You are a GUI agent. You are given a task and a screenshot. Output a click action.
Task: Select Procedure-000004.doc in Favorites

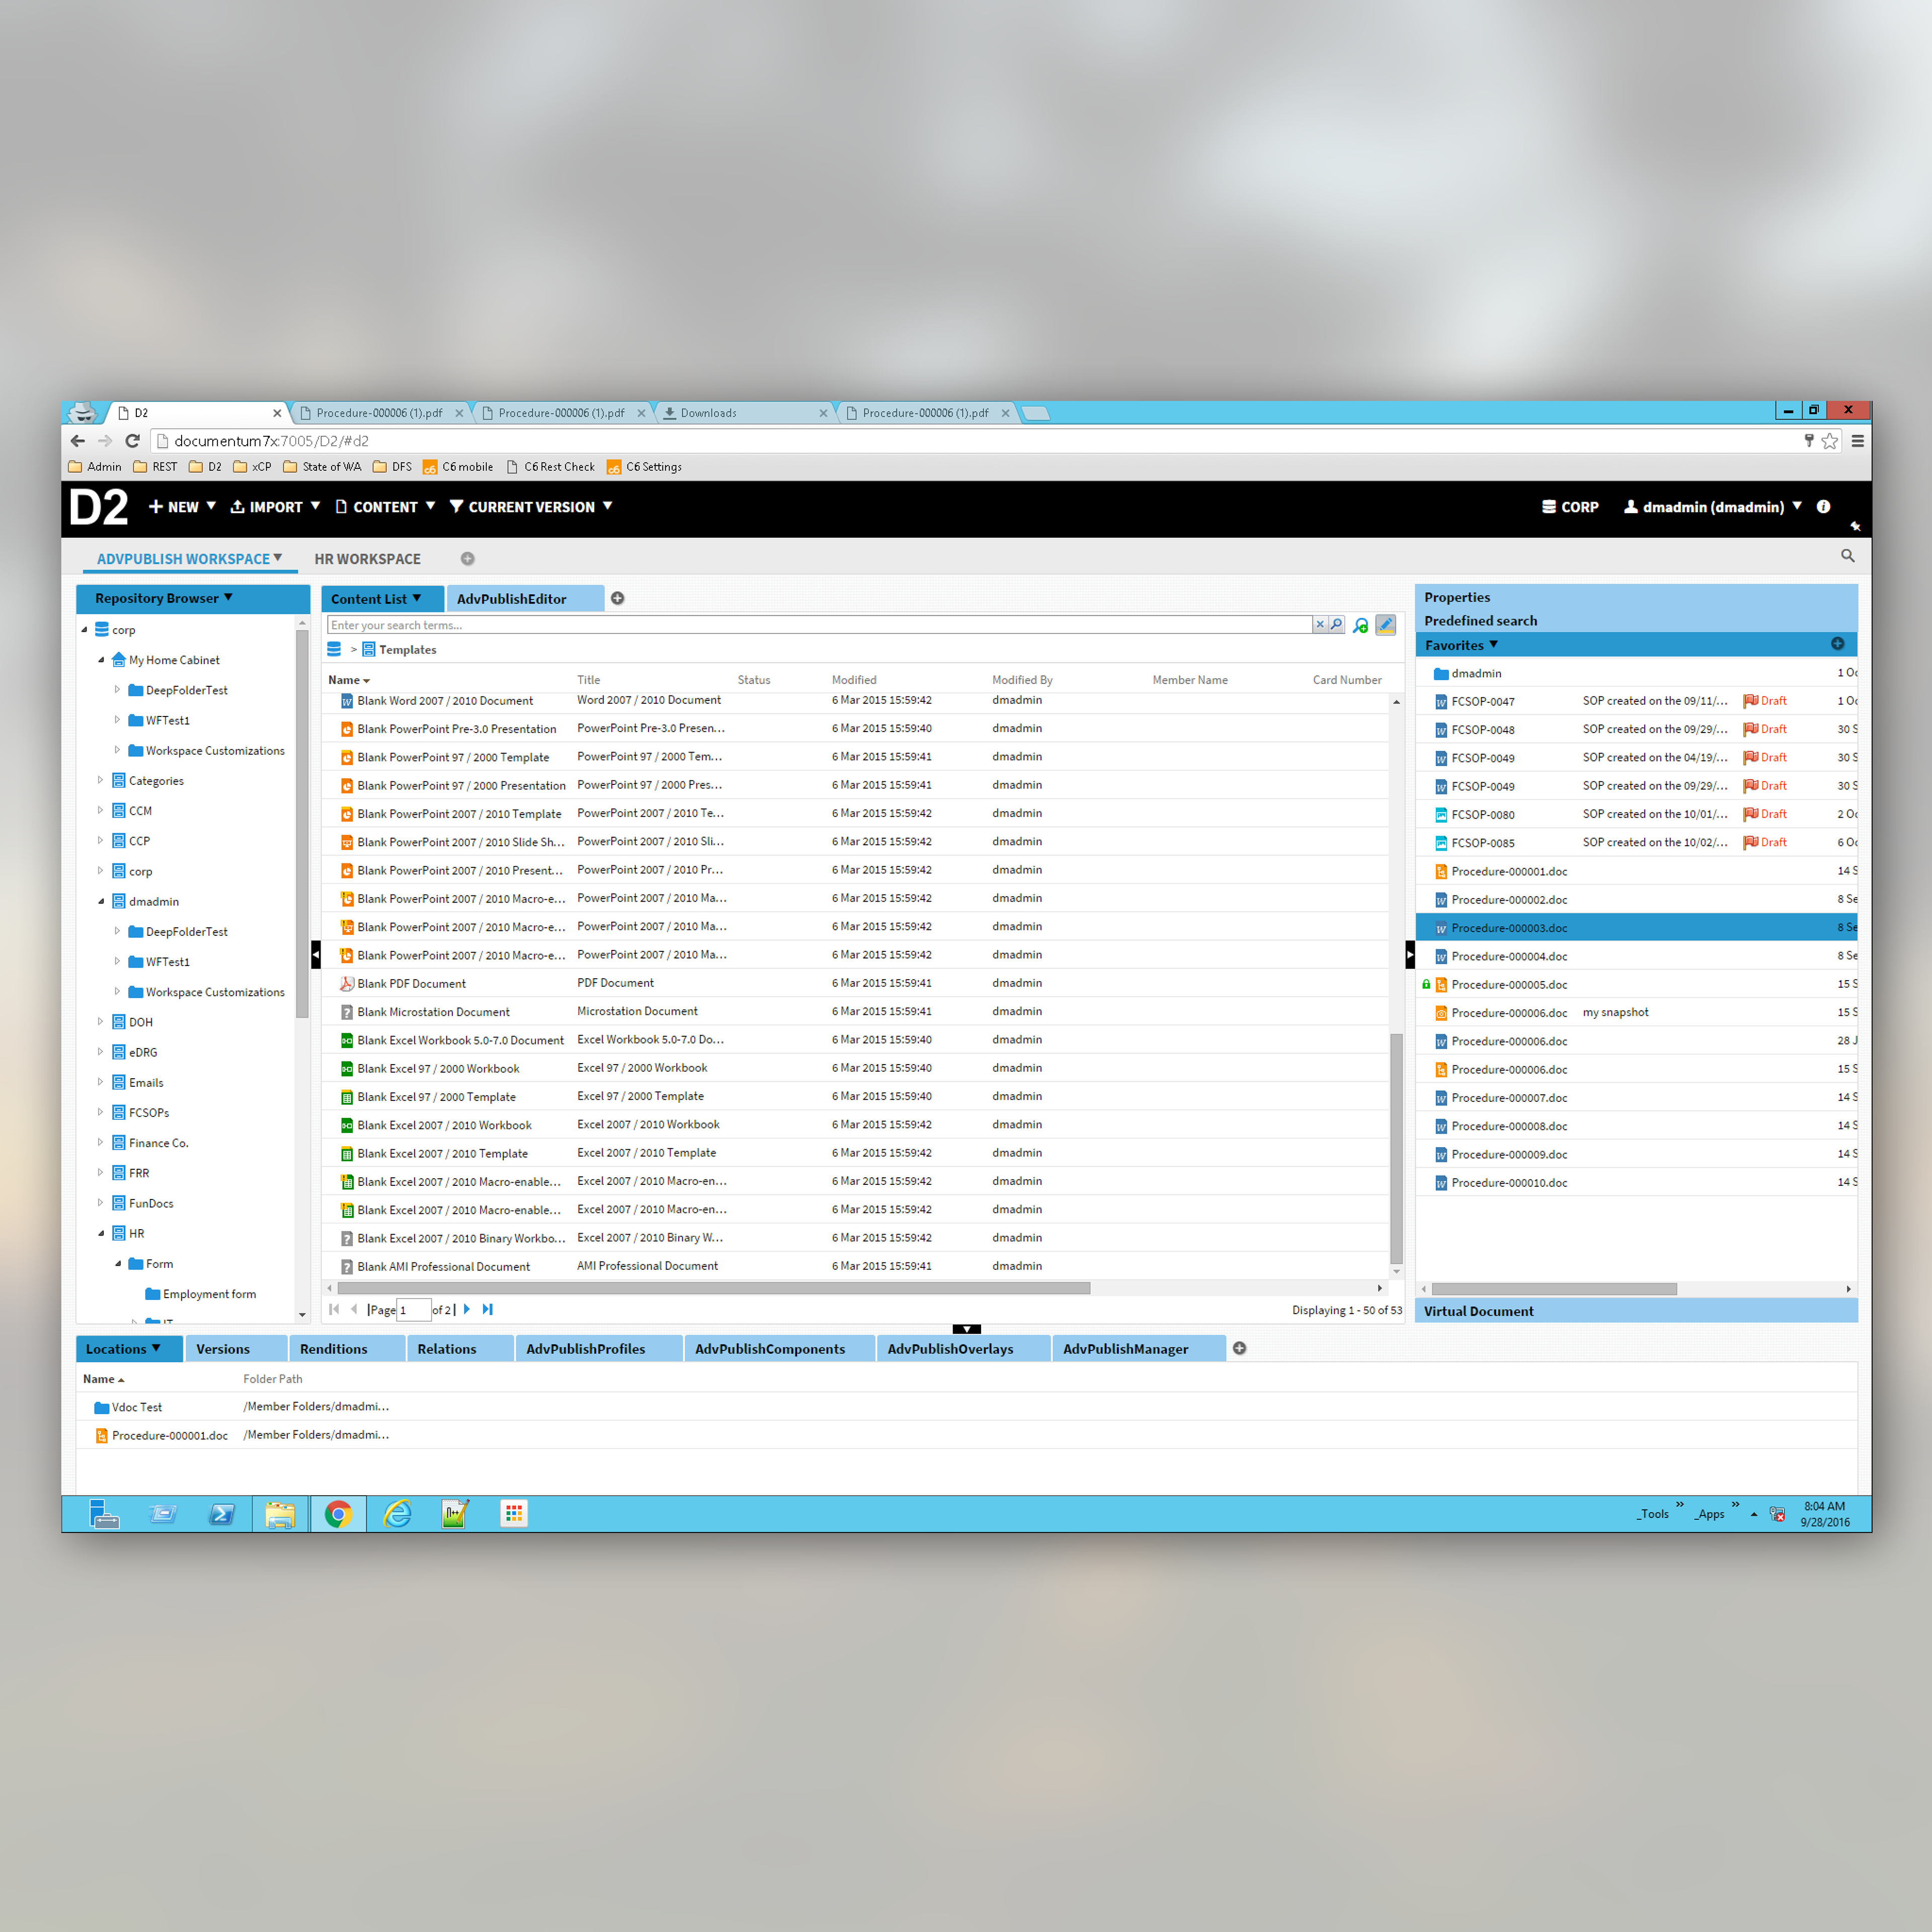[x=1508, y=956]
